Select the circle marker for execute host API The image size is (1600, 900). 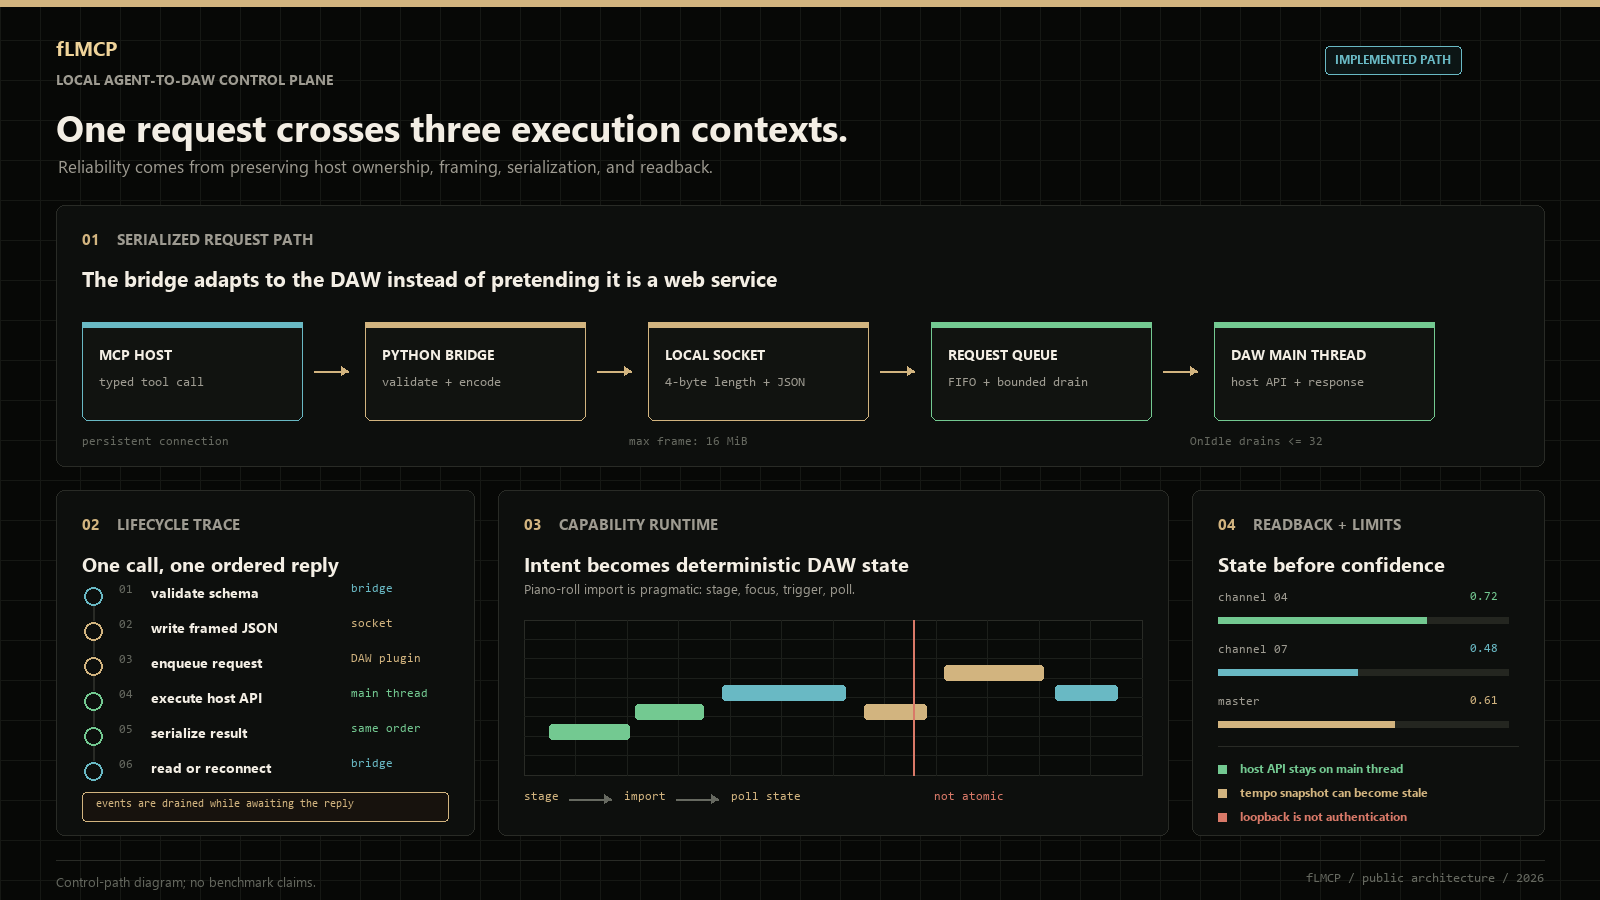click(x=93, y=701)
